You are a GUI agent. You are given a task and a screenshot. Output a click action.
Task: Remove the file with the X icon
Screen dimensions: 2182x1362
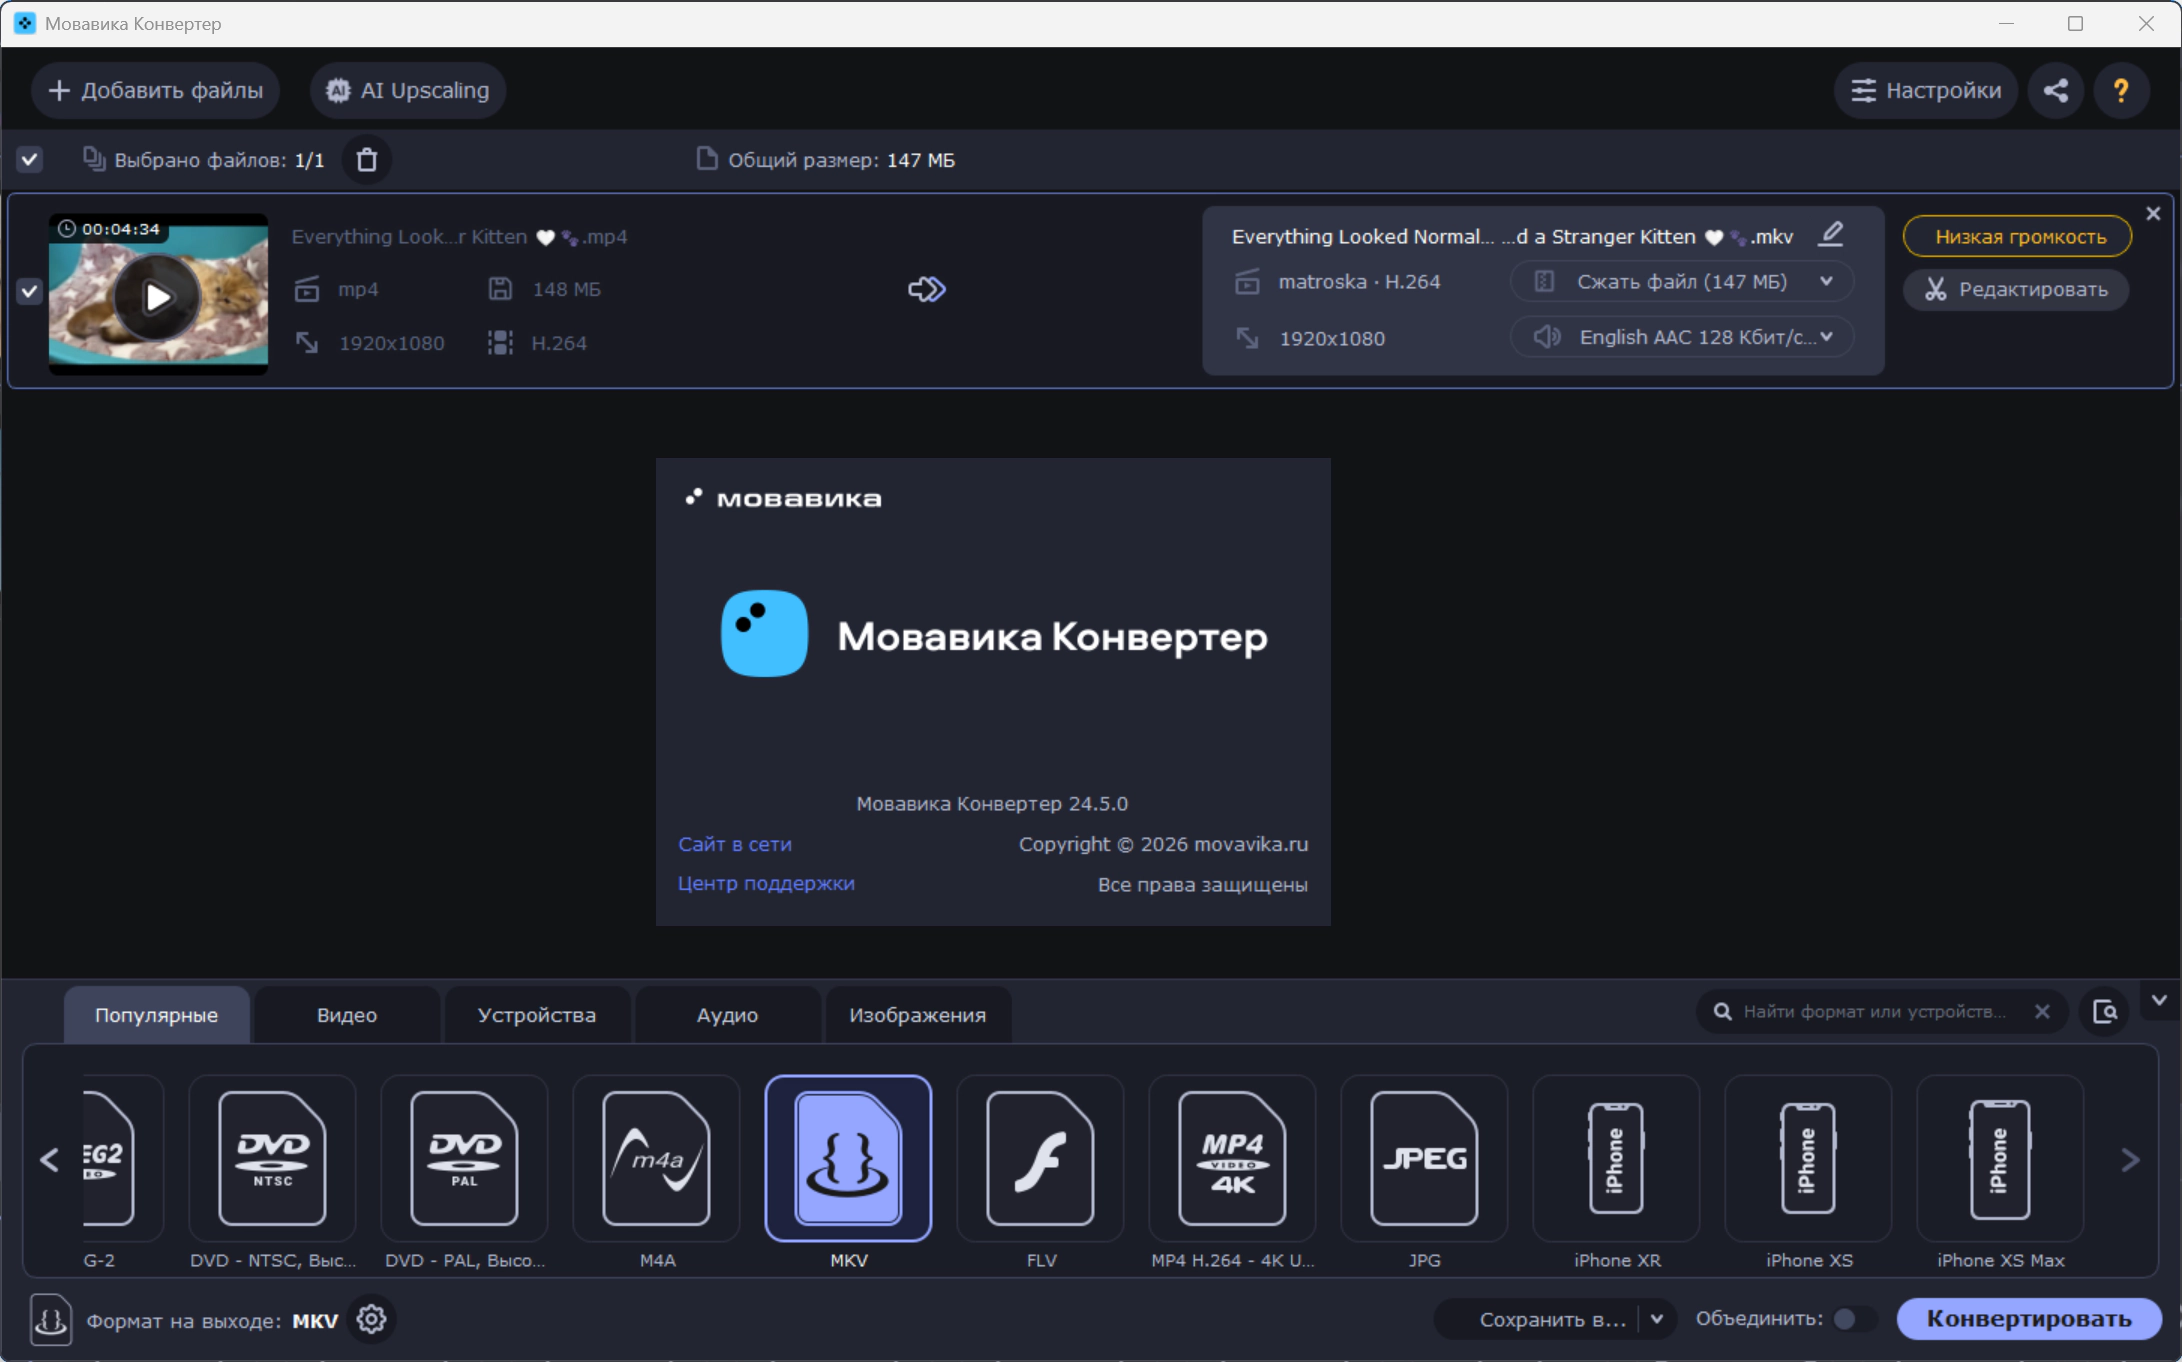[x=2153, y=214]
